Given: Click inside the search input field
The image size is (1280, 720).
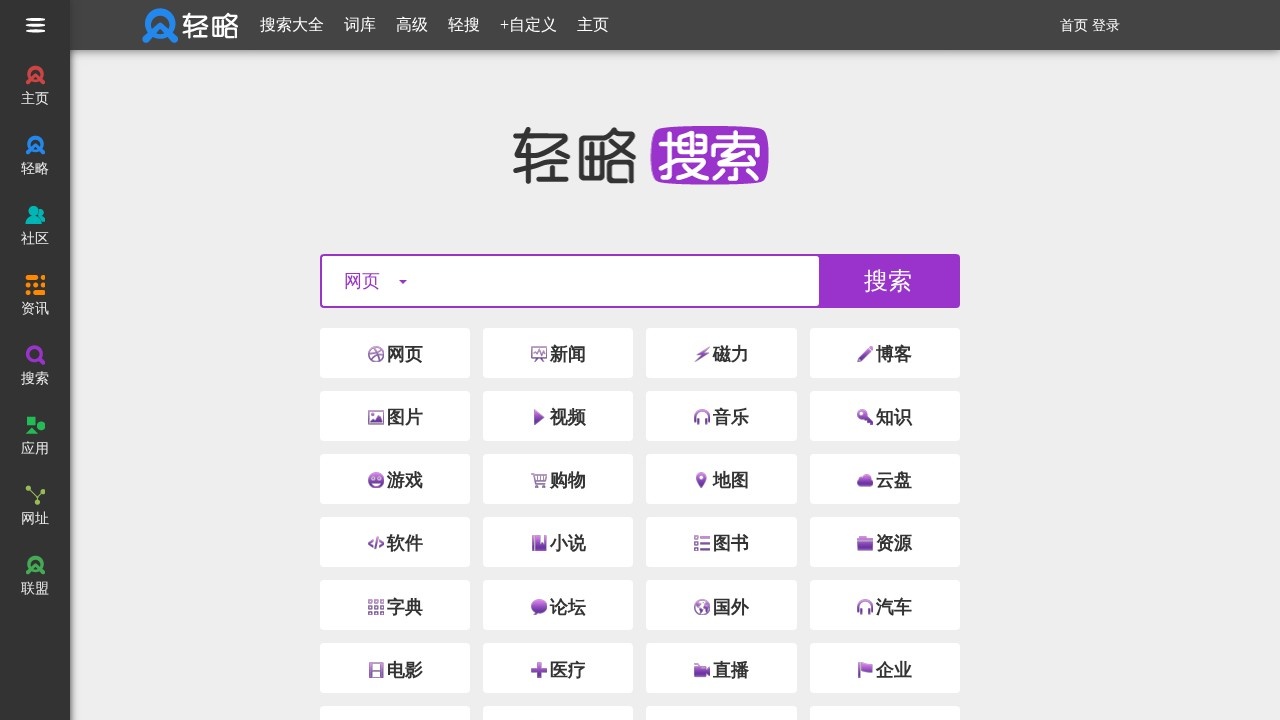Looking at the screenshot, I should tap(600, 281).
